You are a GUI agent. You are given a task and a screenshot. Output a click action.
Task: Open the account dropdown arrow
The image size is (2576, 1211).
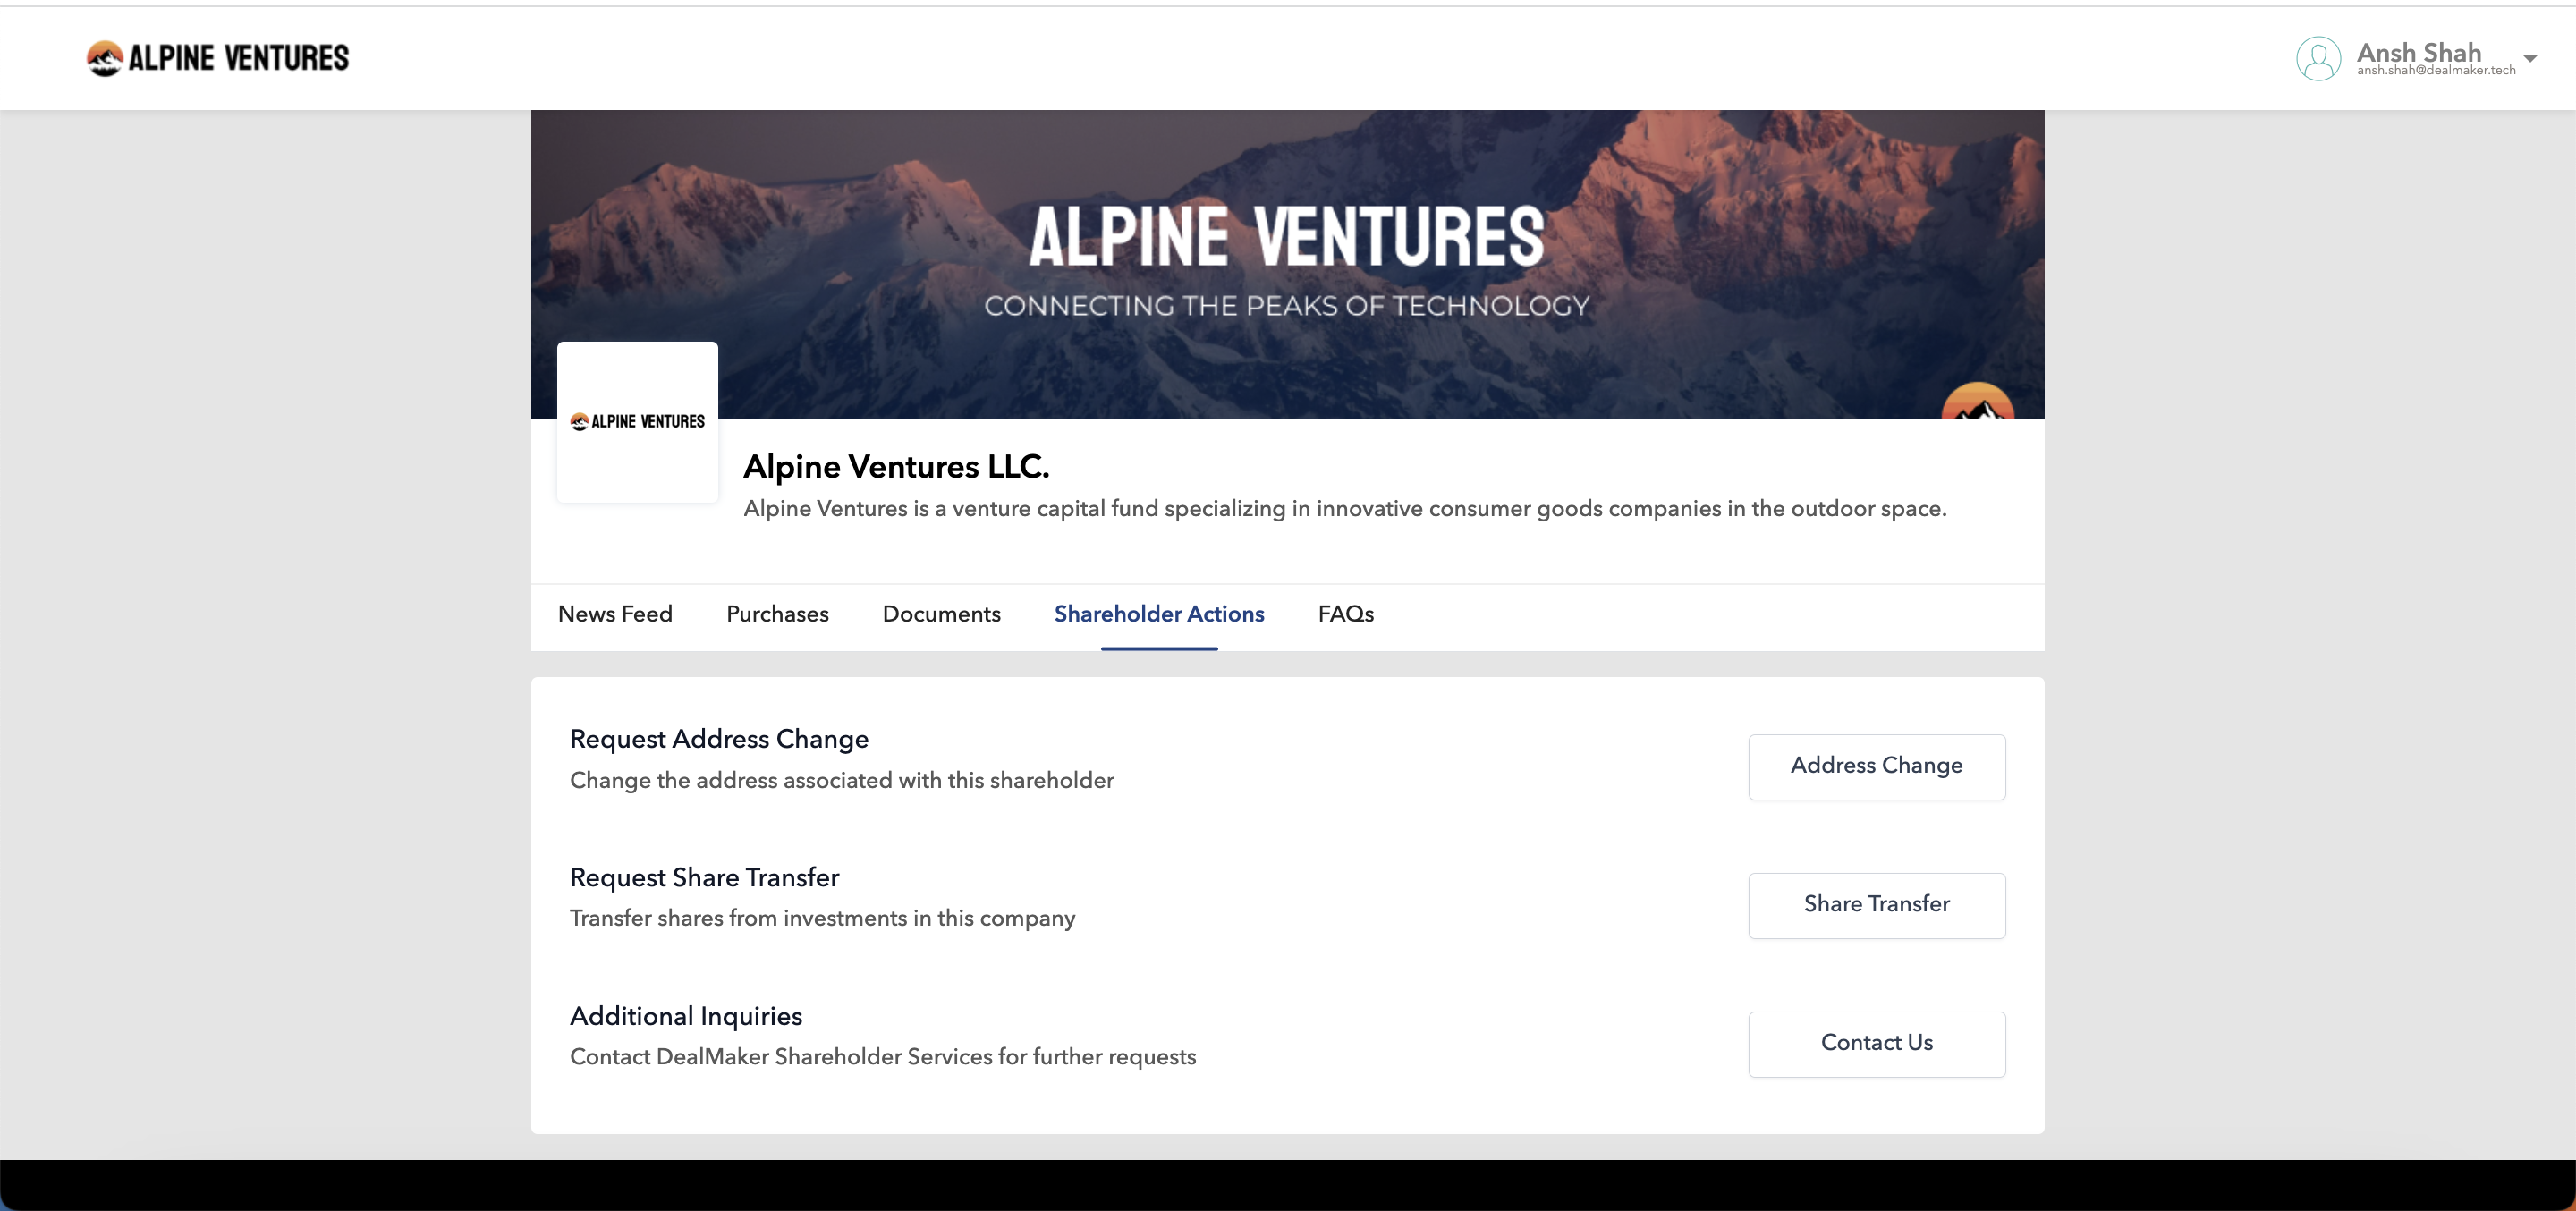pos(2529,58)
